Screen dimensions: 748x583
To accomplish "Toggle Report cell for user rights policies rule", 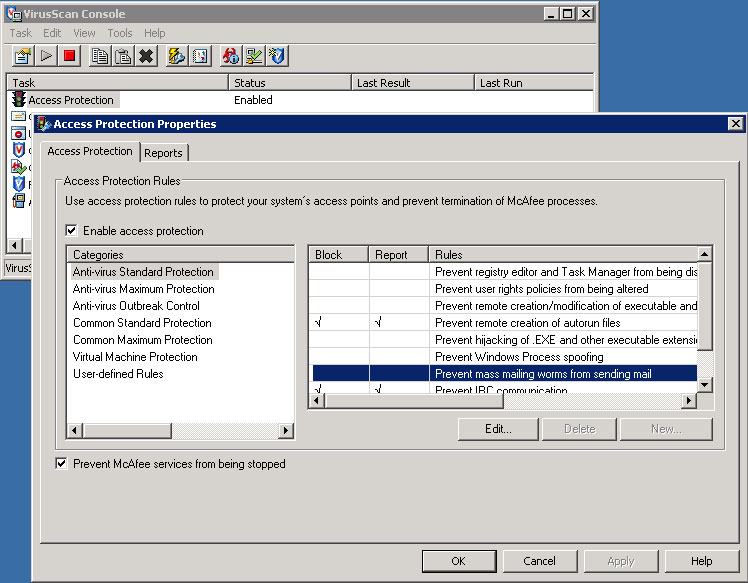I will pyautogui.click(x=399, y=289).
